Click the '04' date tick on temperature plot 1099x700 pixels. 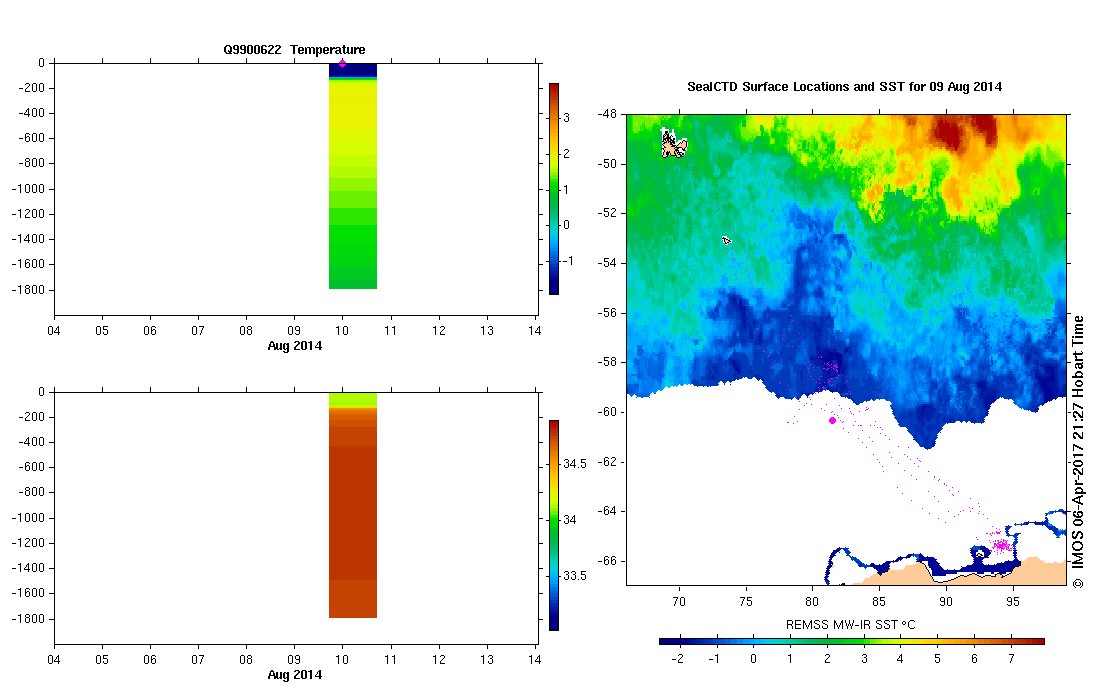54,331
